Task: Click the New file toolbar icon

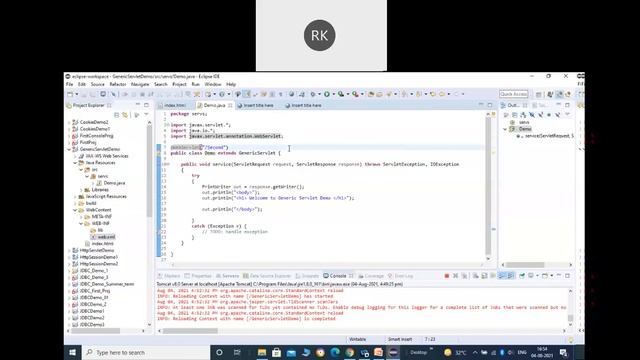Action: (70, 94)
